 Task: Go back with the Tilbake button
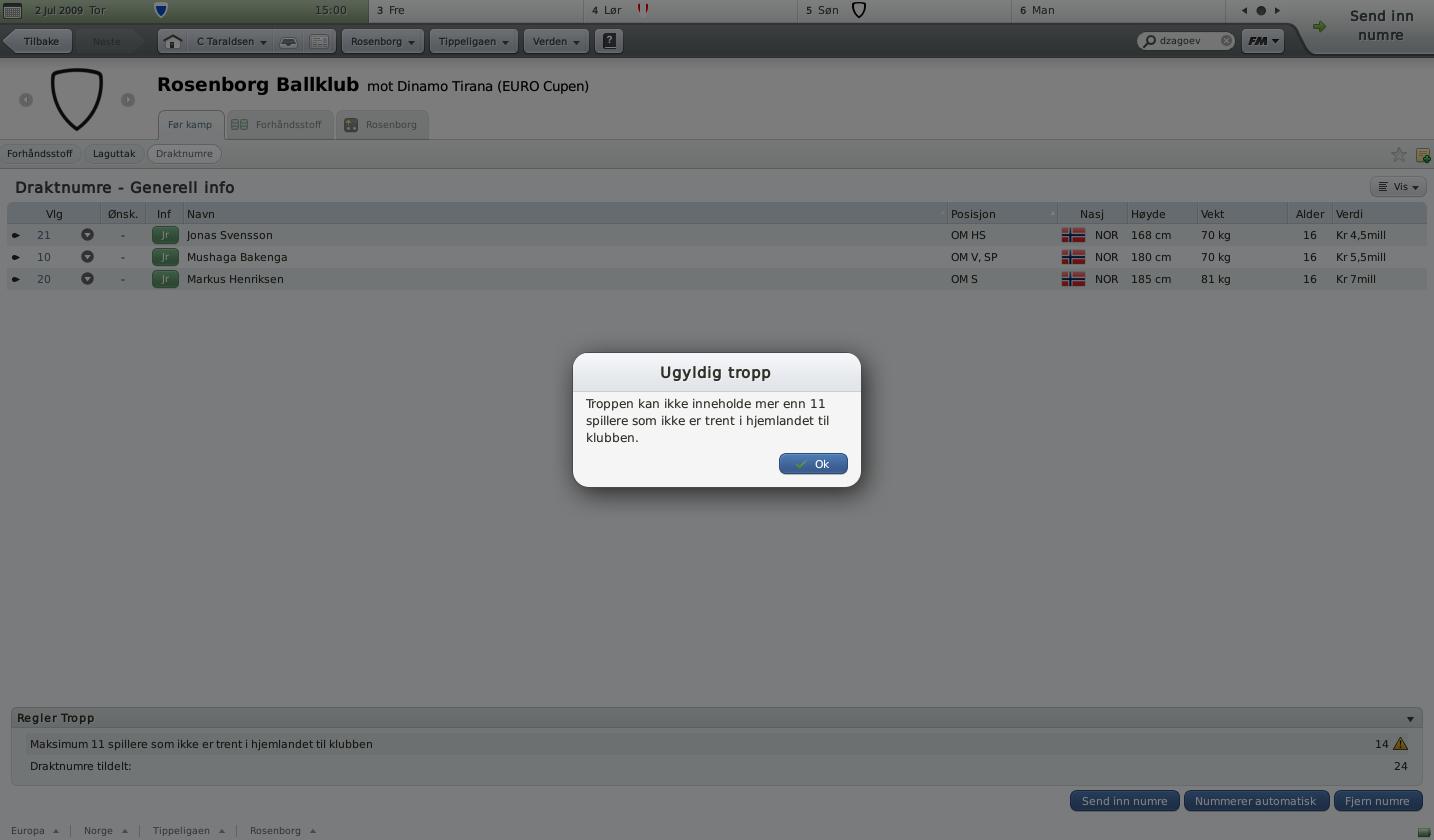pos(37,41)
